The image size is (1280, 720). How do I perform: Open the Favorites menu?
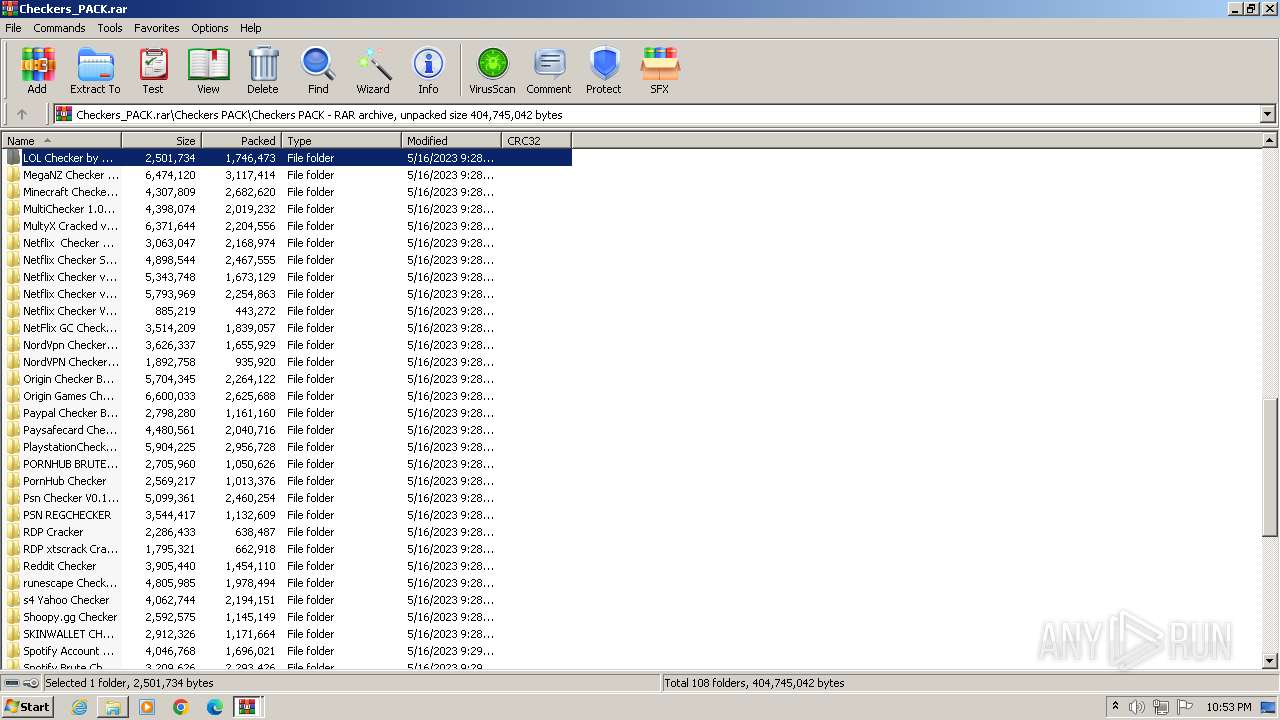[157, 28]
